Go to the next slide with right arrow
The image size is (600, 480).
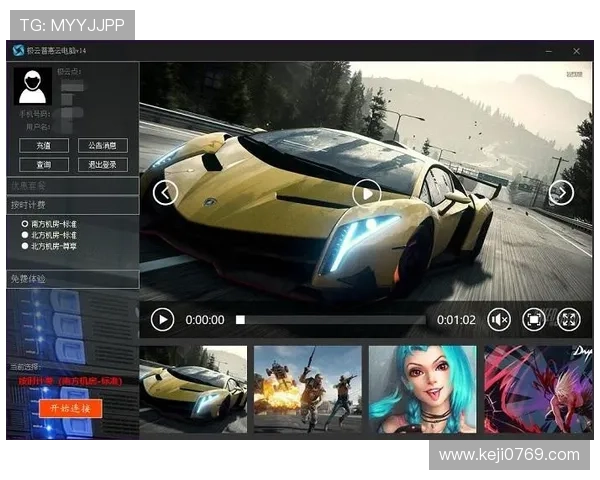pos(561,192)
